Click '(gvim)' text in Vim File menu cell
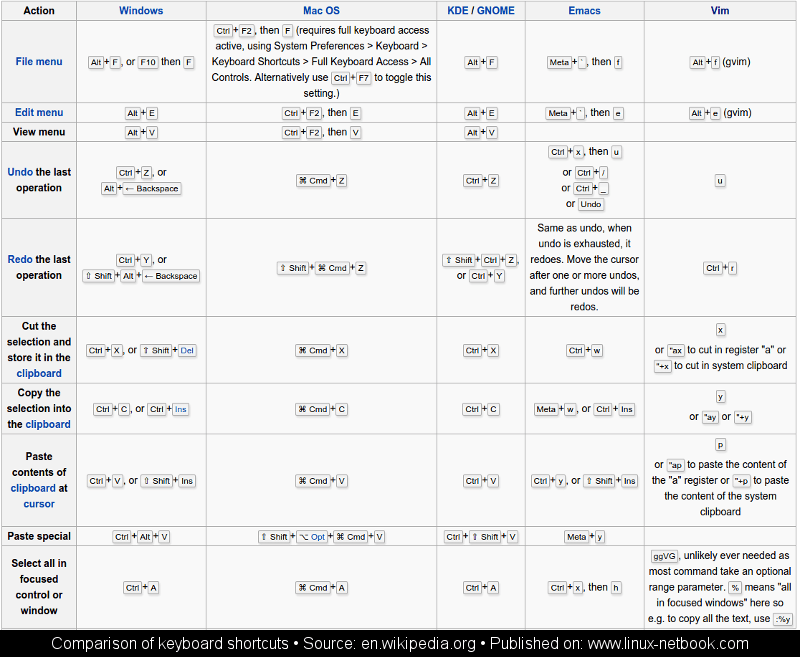 pos(736,62)
